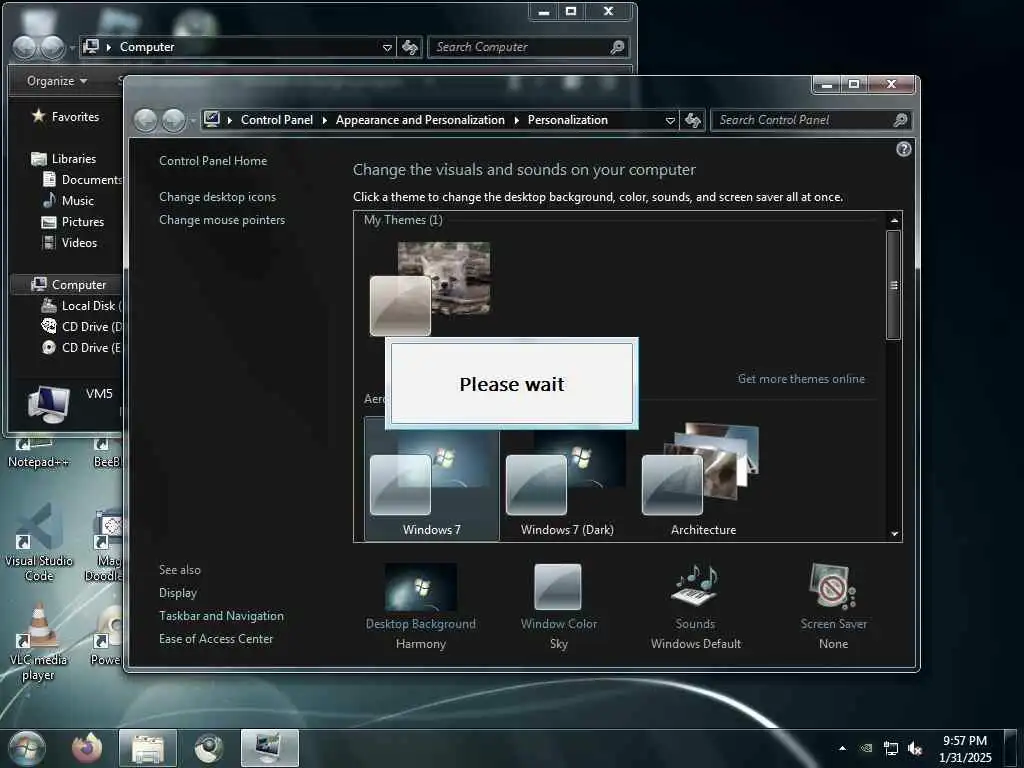Open Organize menu in Computer window
The image size is (1024, 768).
pos(57,81)
